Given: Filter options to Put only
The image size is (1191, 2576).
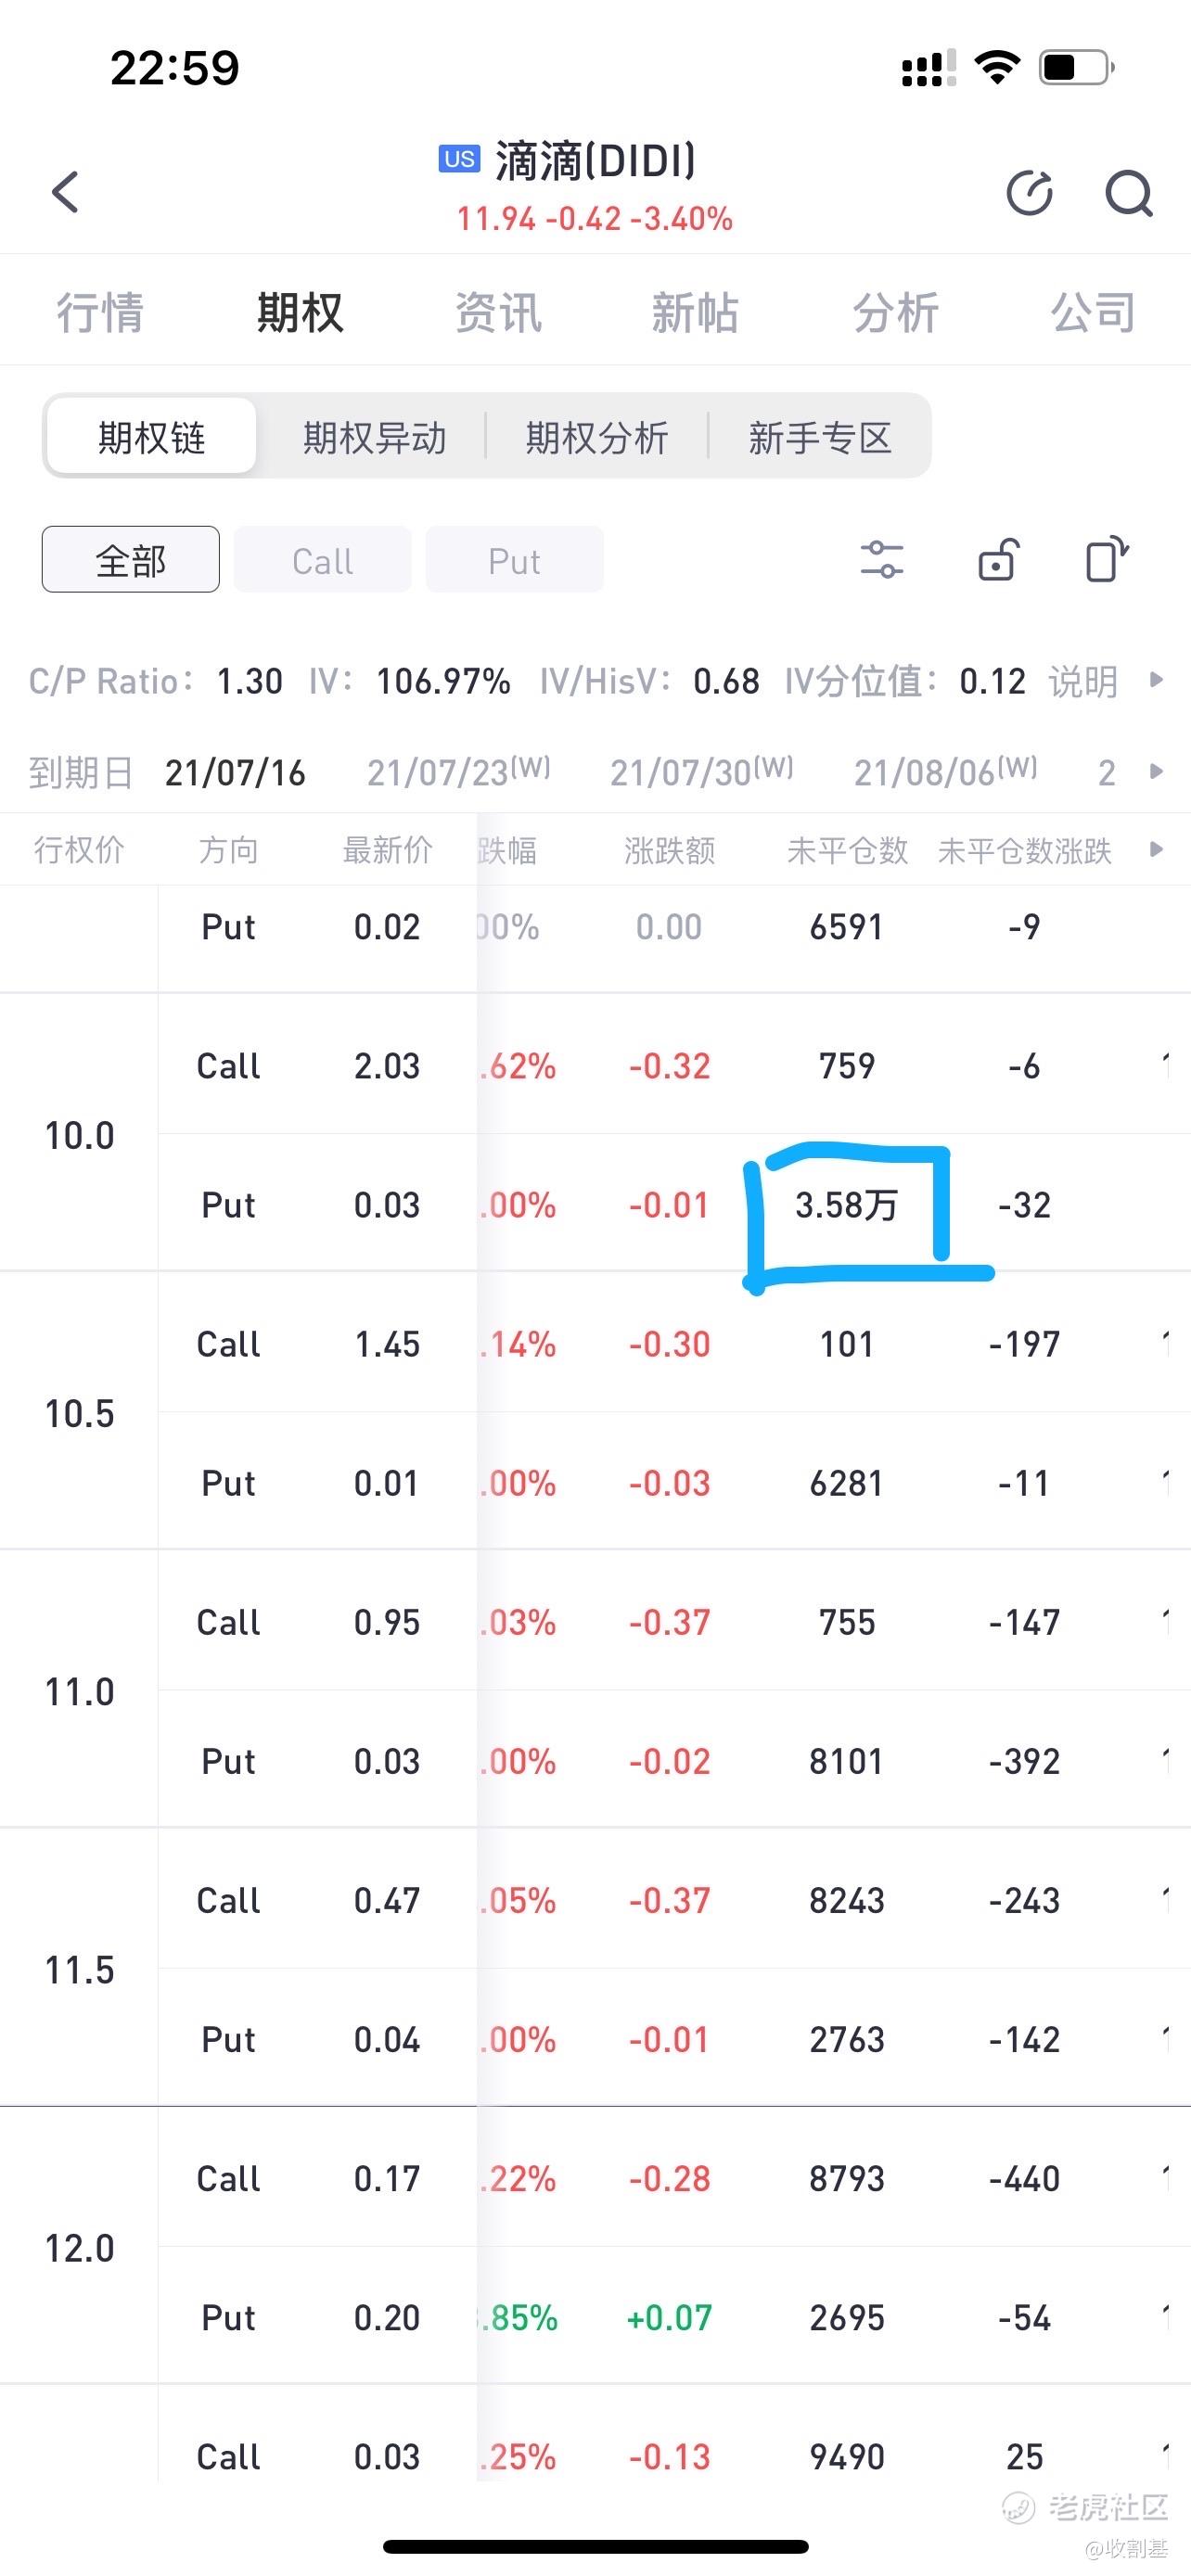Looking at the screenshot, I should [x=514, y=560].
